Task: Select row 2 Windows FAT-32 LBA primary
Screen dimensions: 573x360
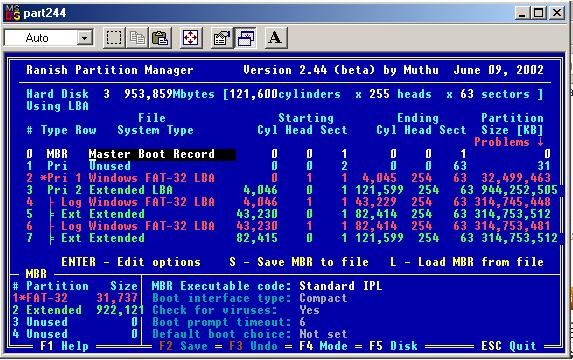Action: [289, 178]
